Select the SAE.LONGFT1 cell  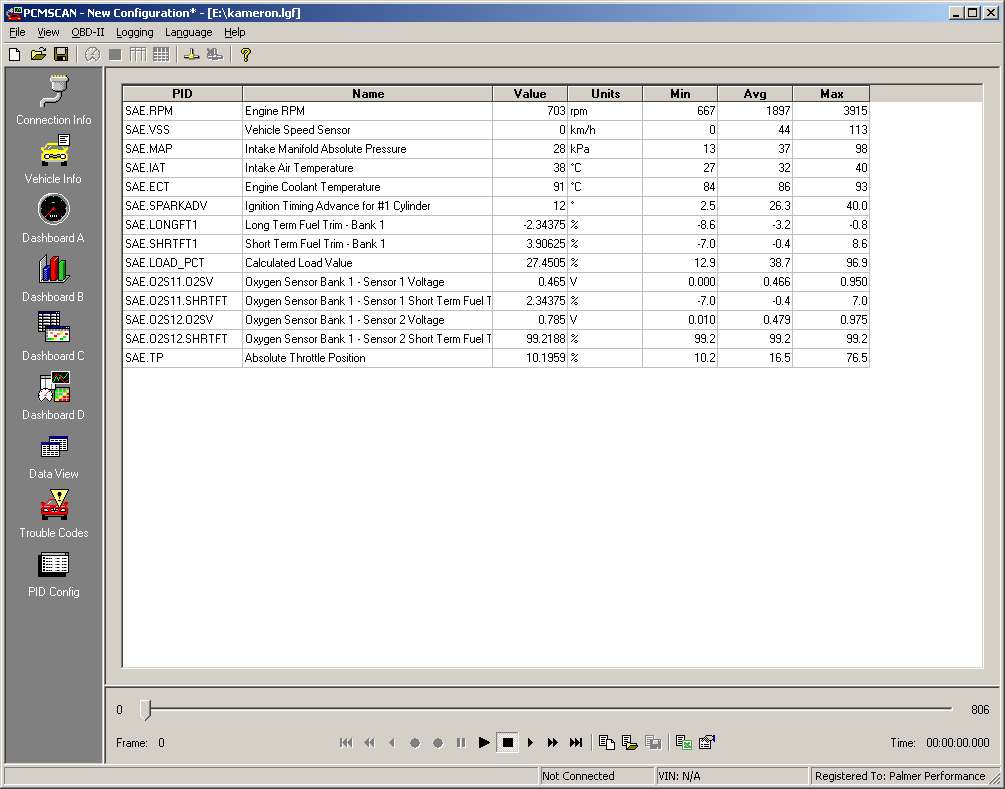182,225
